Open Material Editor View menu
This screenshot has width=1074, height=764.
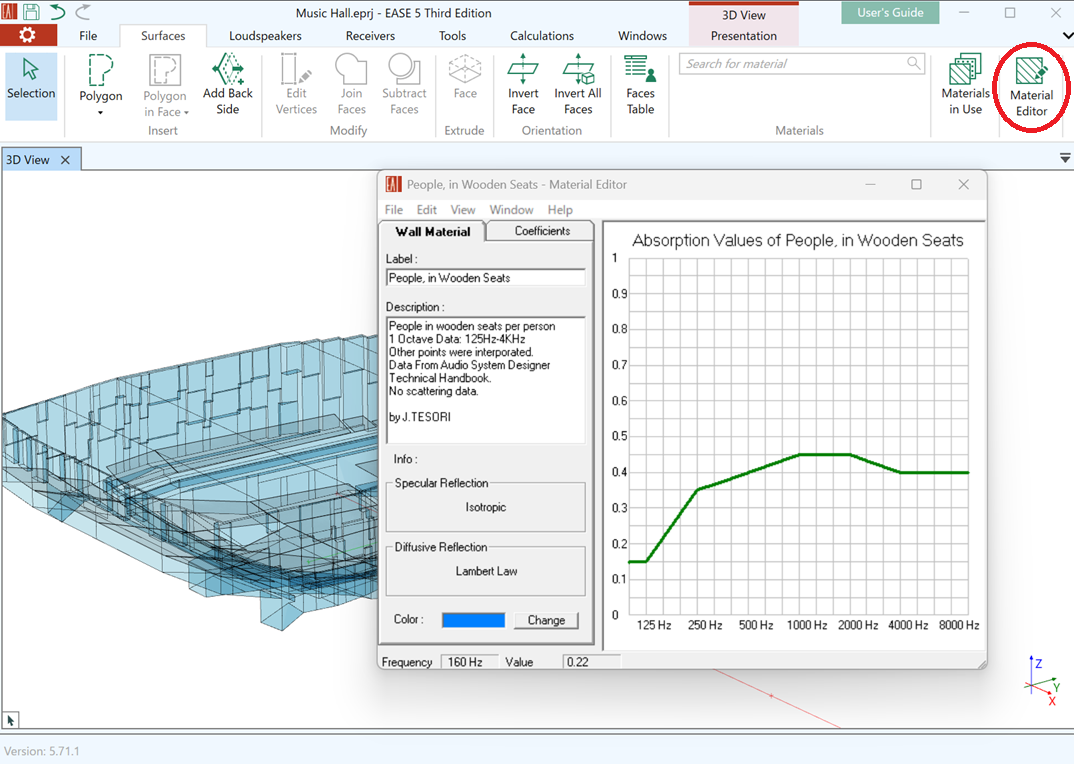tap(463, 210)
